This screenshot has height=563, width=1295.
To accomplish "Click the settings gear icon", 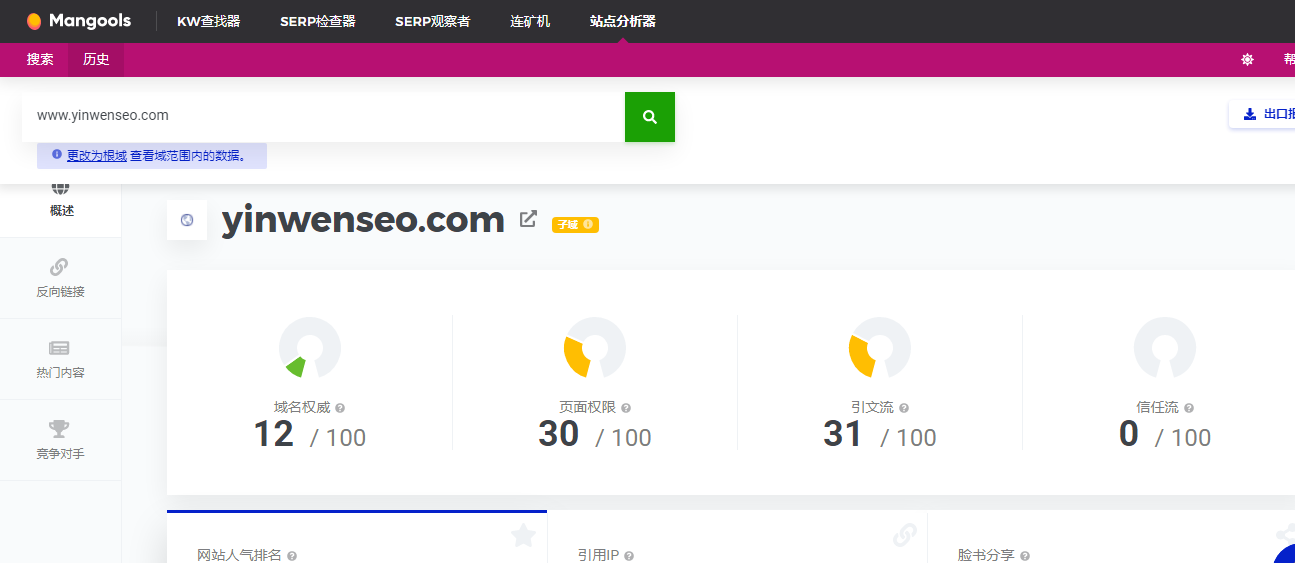I will (x=1247, y=60).
